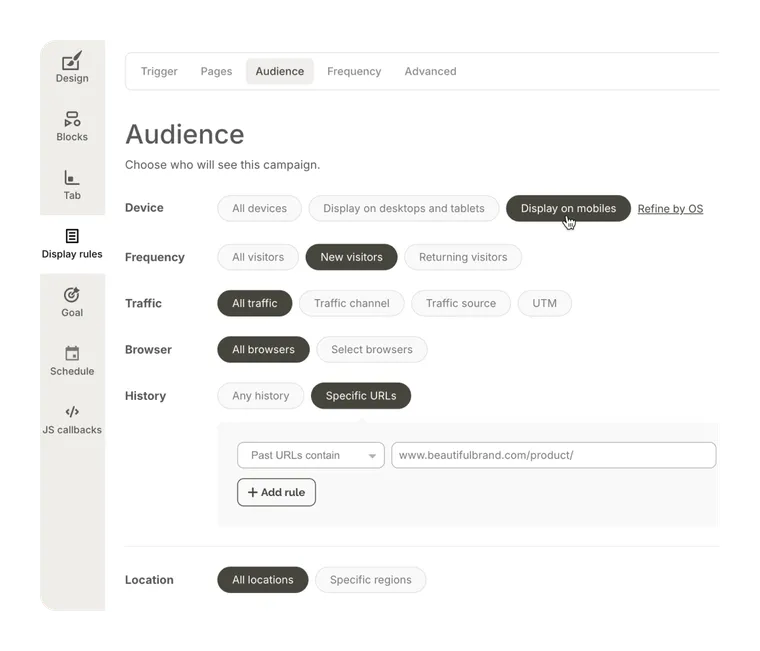Choose All devices option
This screenshot has width=760, height=651.
tap(259, 208)
